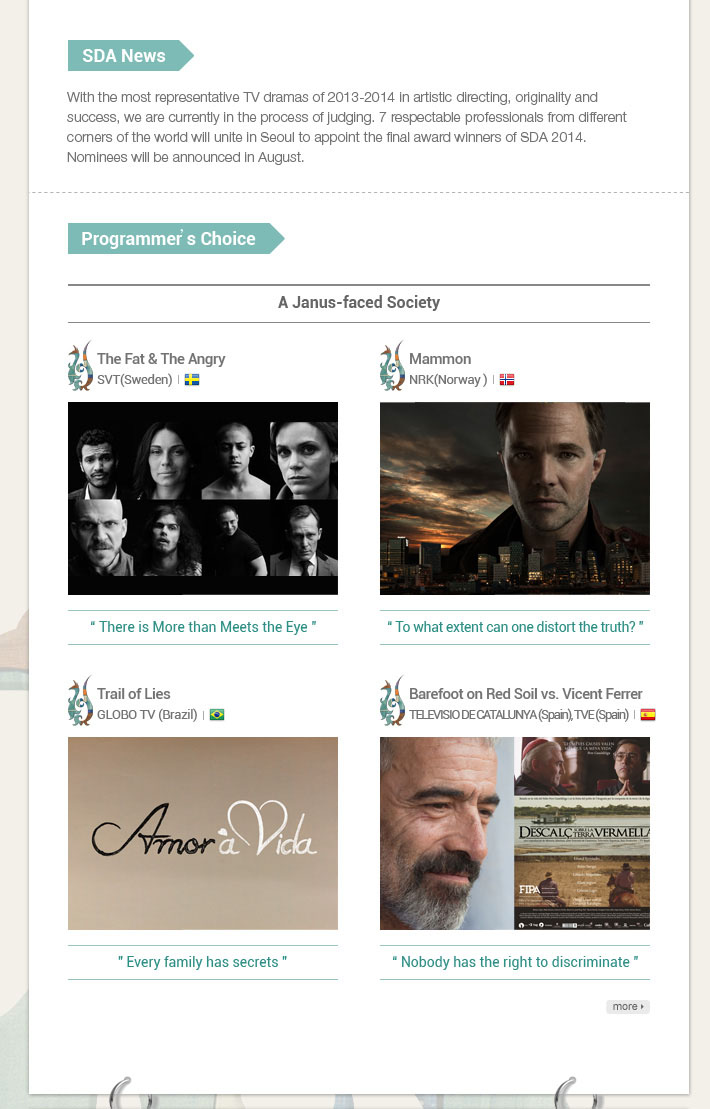Click the 'more' button
This screenshot has height=1109, width=710.
628,1006
